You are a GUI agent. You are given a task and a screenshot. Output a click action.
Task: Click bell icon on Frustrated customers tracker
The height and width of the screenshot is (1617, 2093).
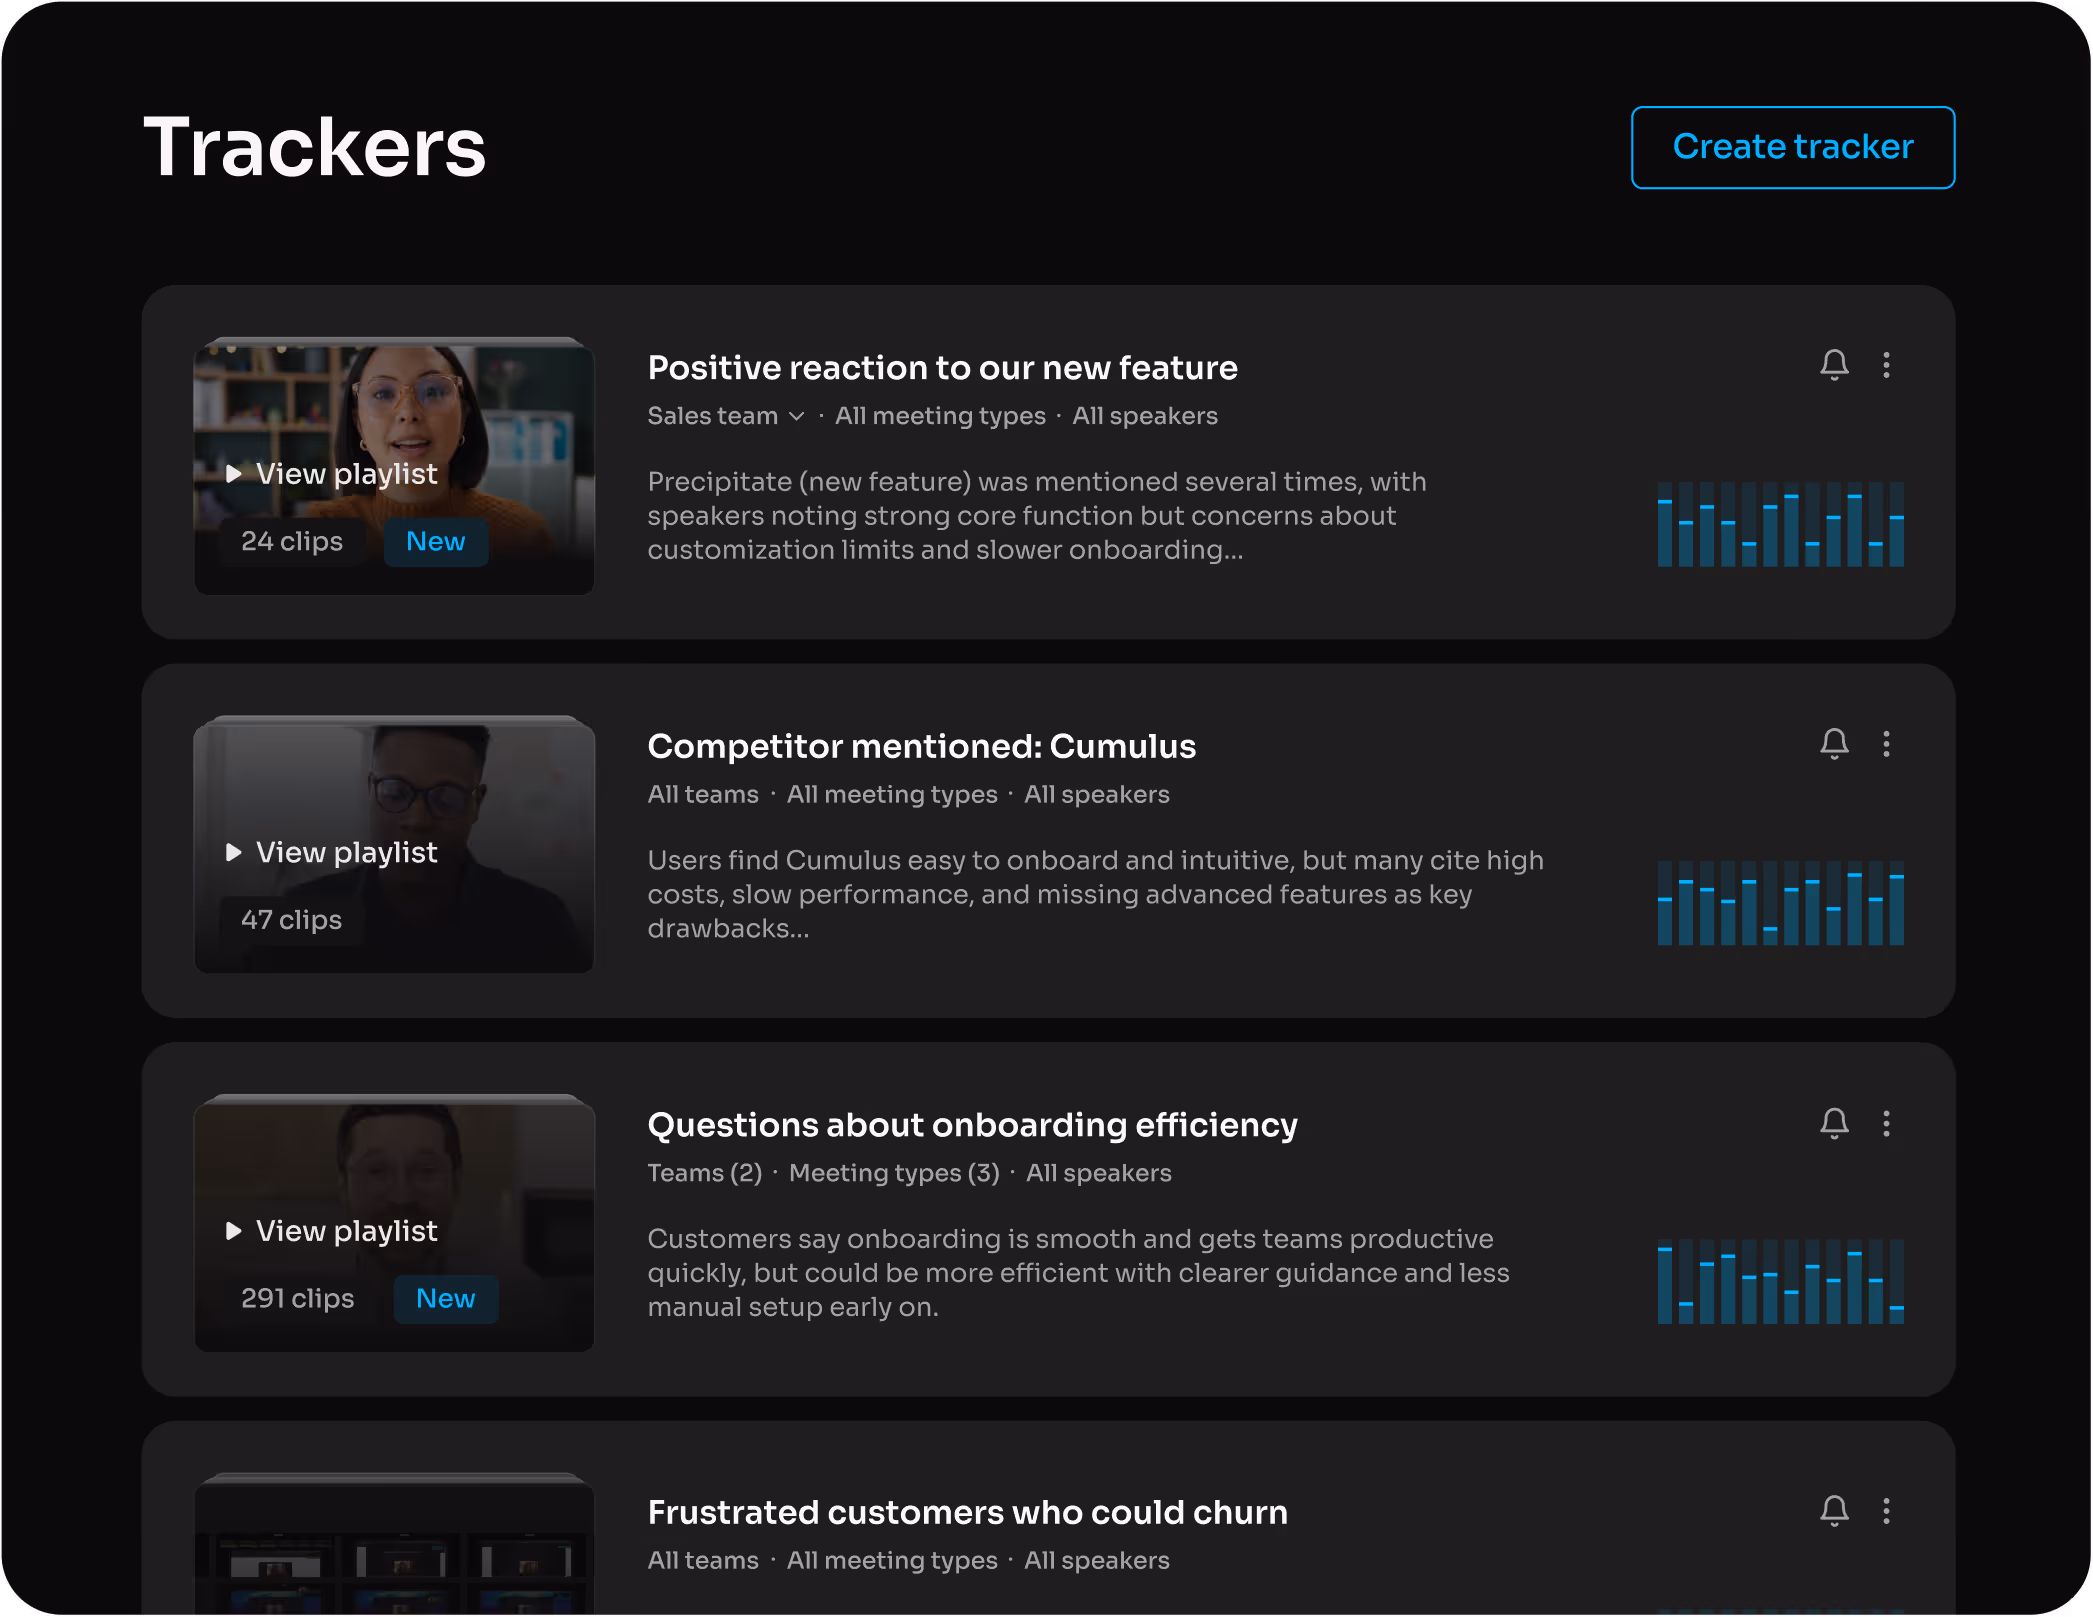pos(1834,1510)
